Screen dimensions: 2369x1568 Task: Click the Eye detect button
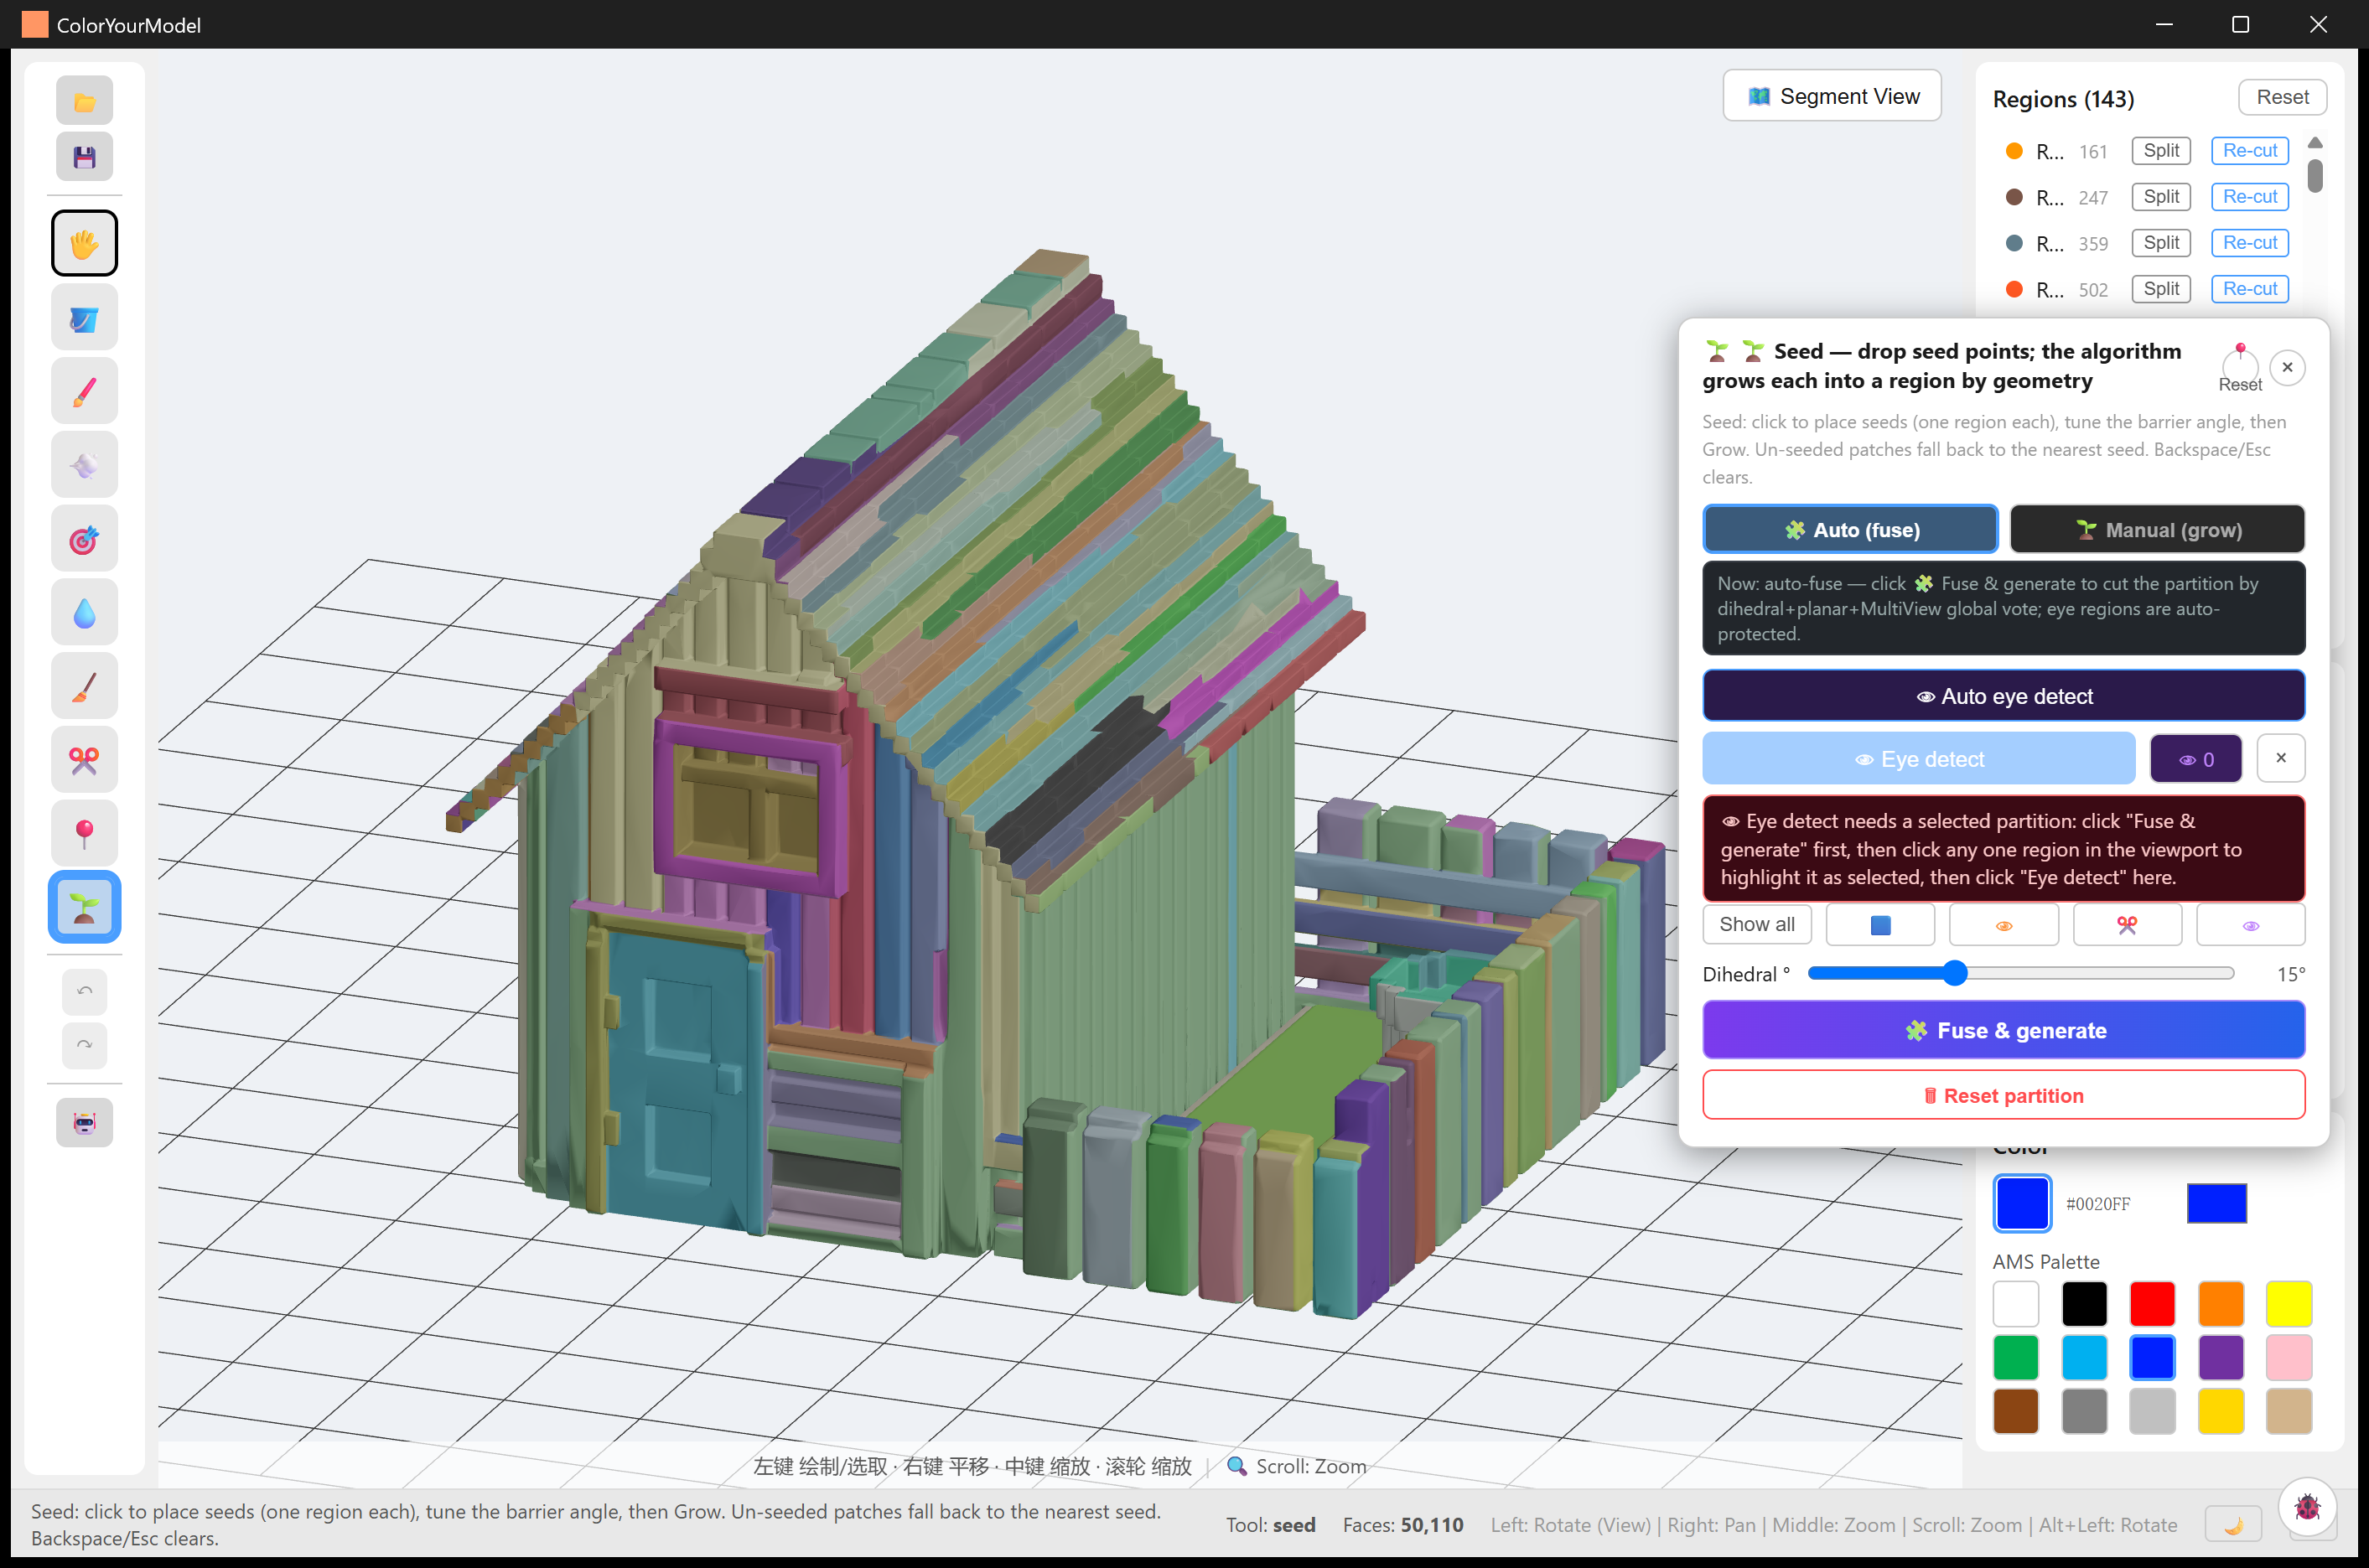click(1919, 759)
